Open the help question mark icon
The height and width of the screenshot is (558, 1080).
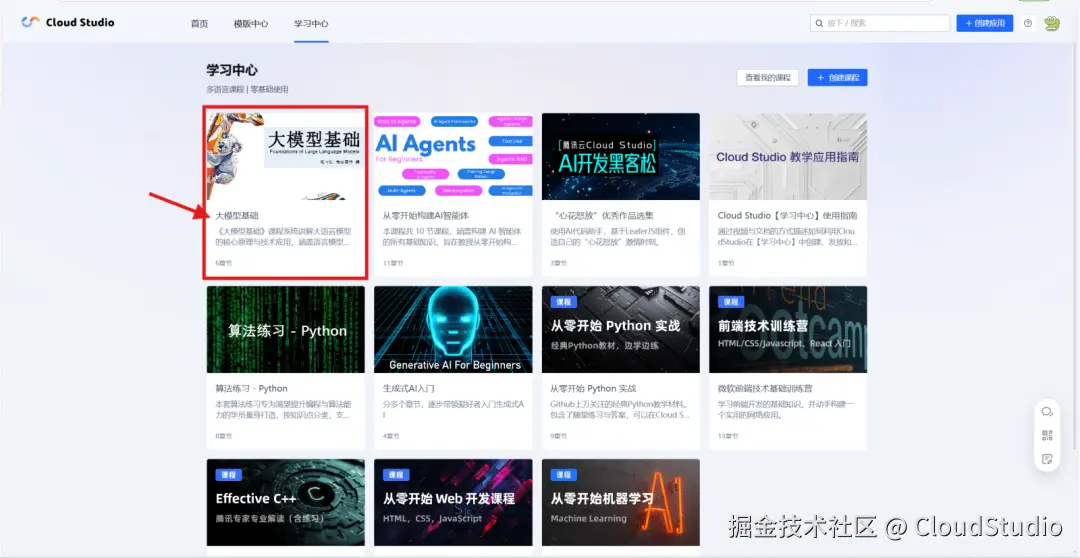pyautogui.click(x=1028, y=23)
